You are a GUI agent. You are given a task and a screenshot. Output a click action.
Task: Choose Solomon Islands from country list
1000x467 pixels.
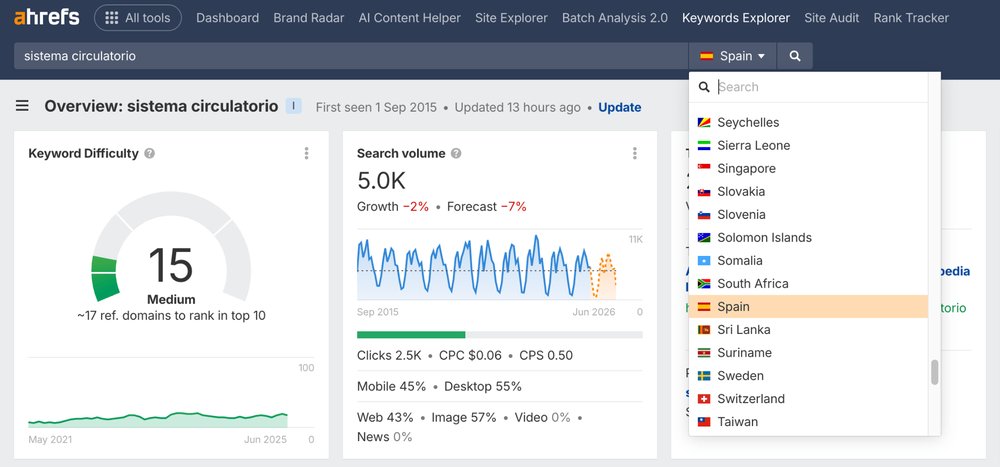[809, 237]
